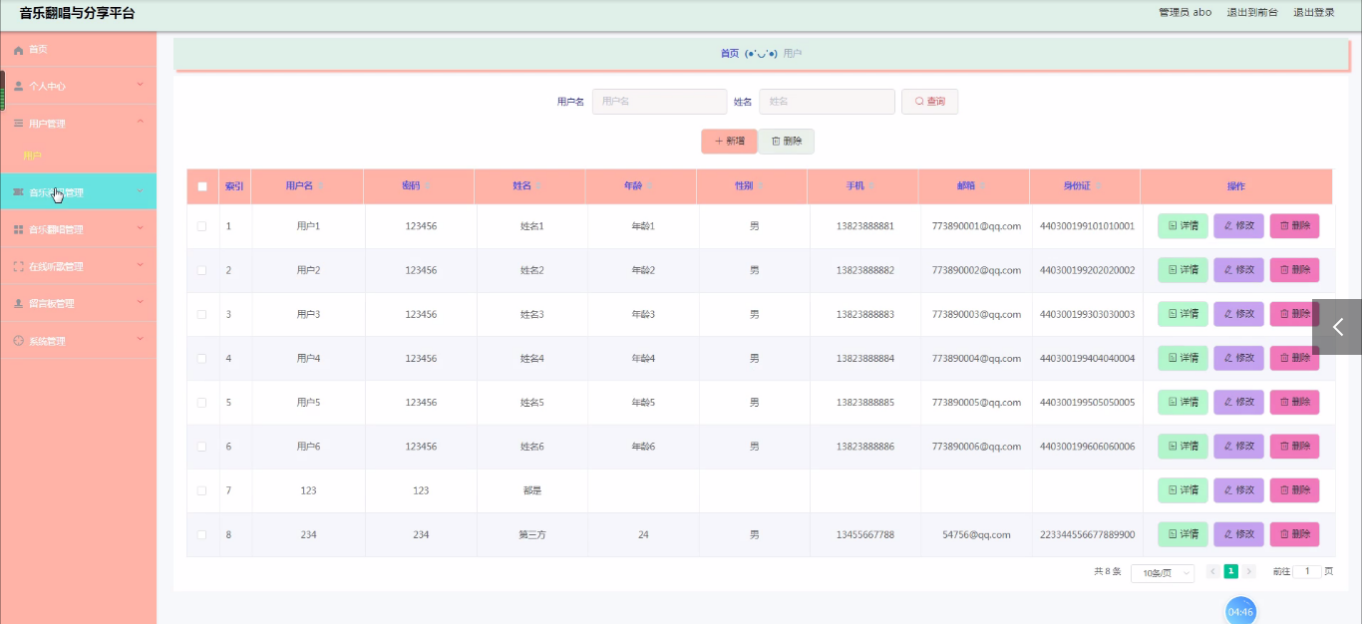Check the checkbox for row with username 234
The image size is (1362, 624).
click(x=202, y=534)
